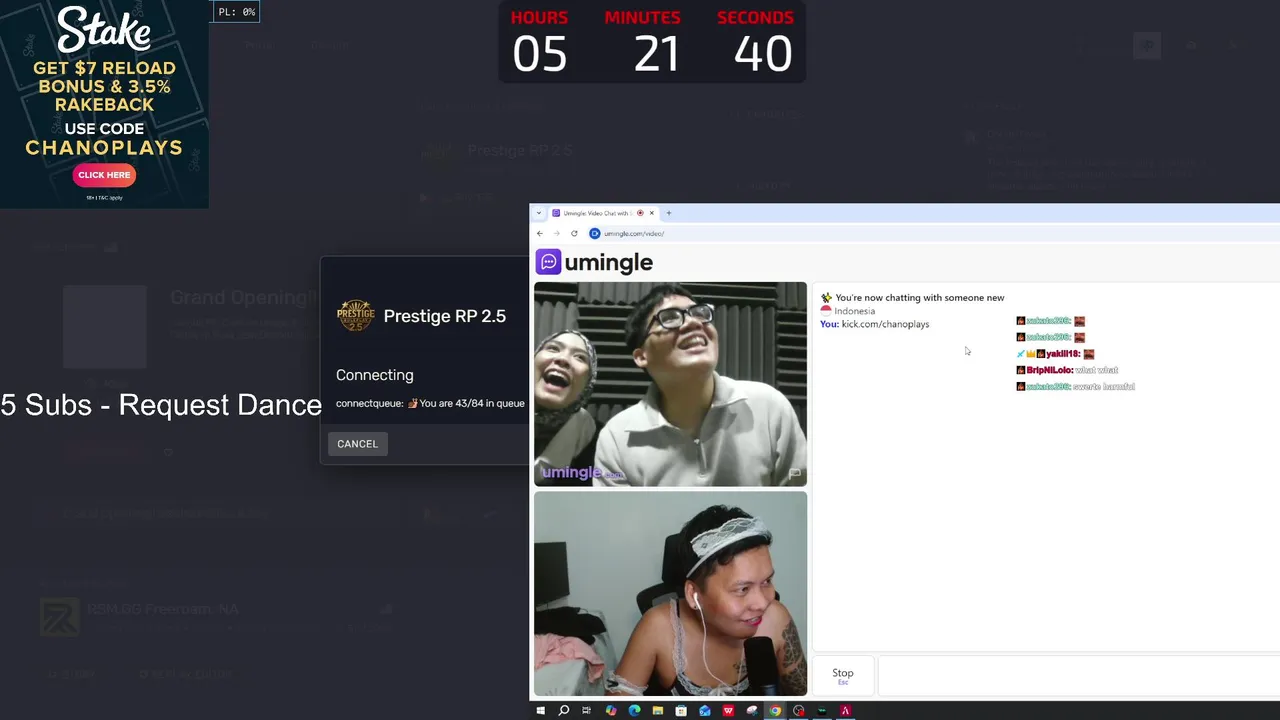
Task: Go back in the Chrome browser
Action: 540,233
